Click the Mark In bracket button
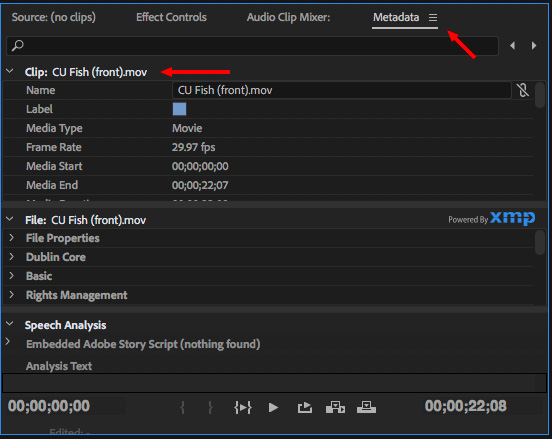 182,407
